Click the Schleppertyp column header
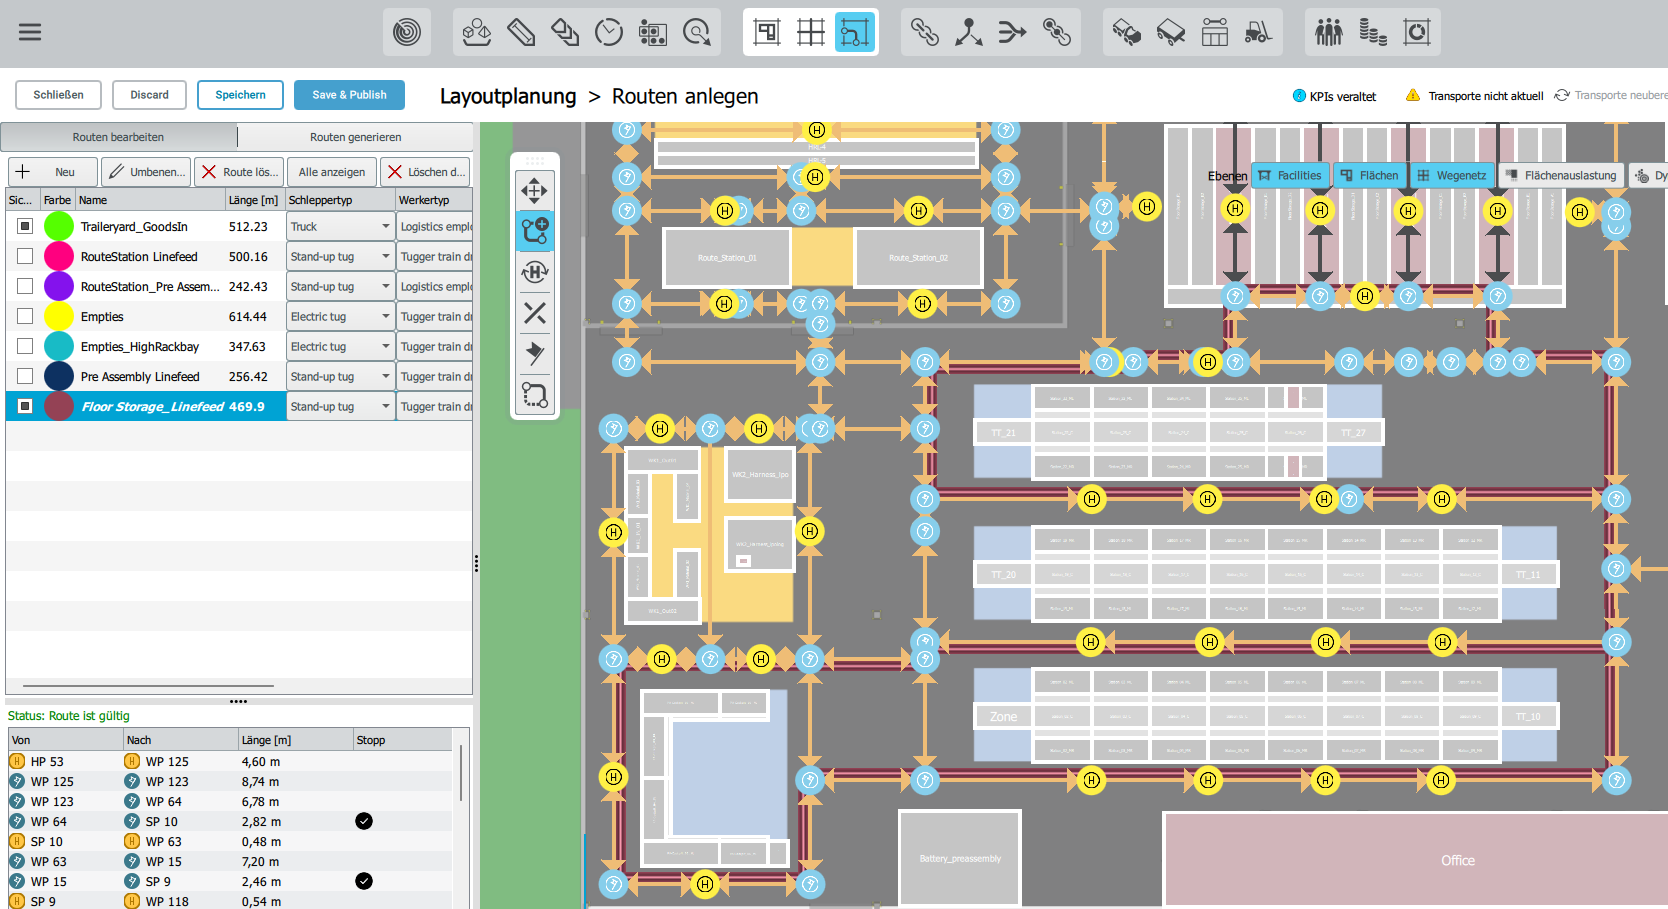Image resolution: width=1668 pixels, height=909 pixels. click(x=341, y=200)
